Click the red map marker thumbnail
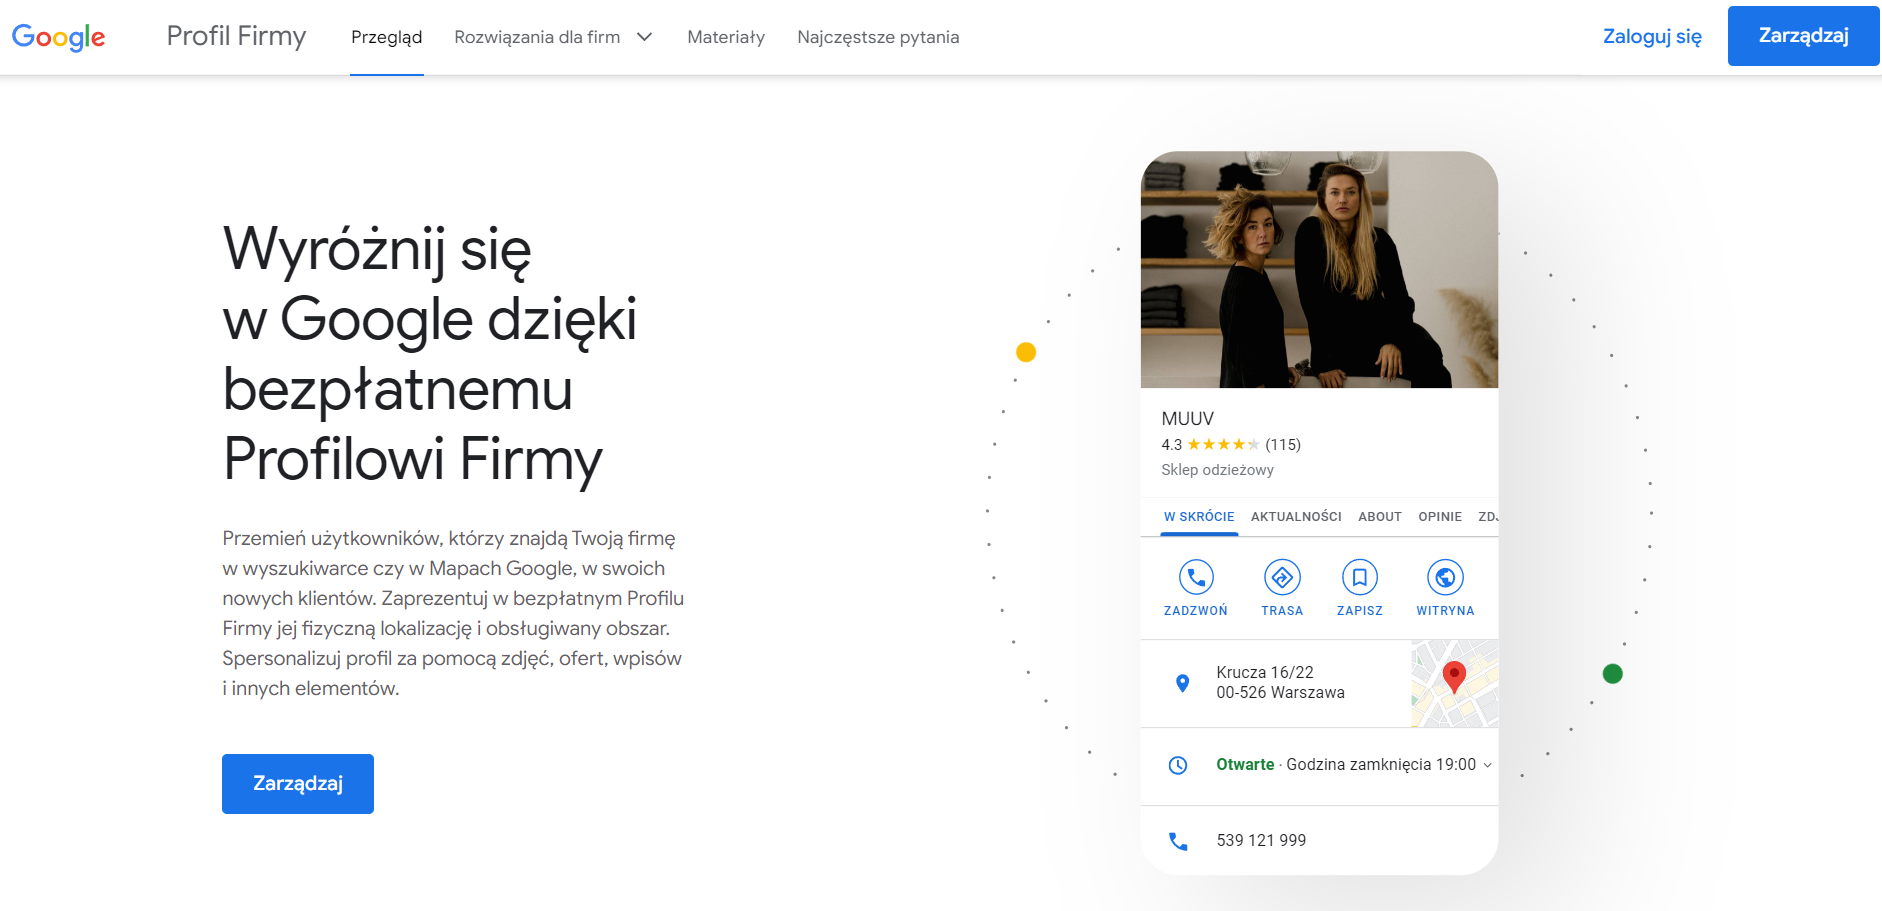This screenshot has width=1882, height=911. (x=1455, y=684)
